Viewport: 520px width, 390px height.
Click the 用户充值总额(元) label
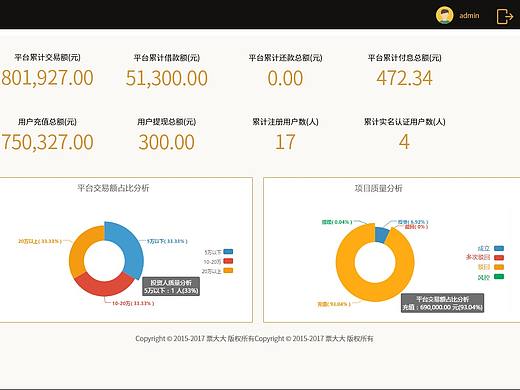point(47,122)
